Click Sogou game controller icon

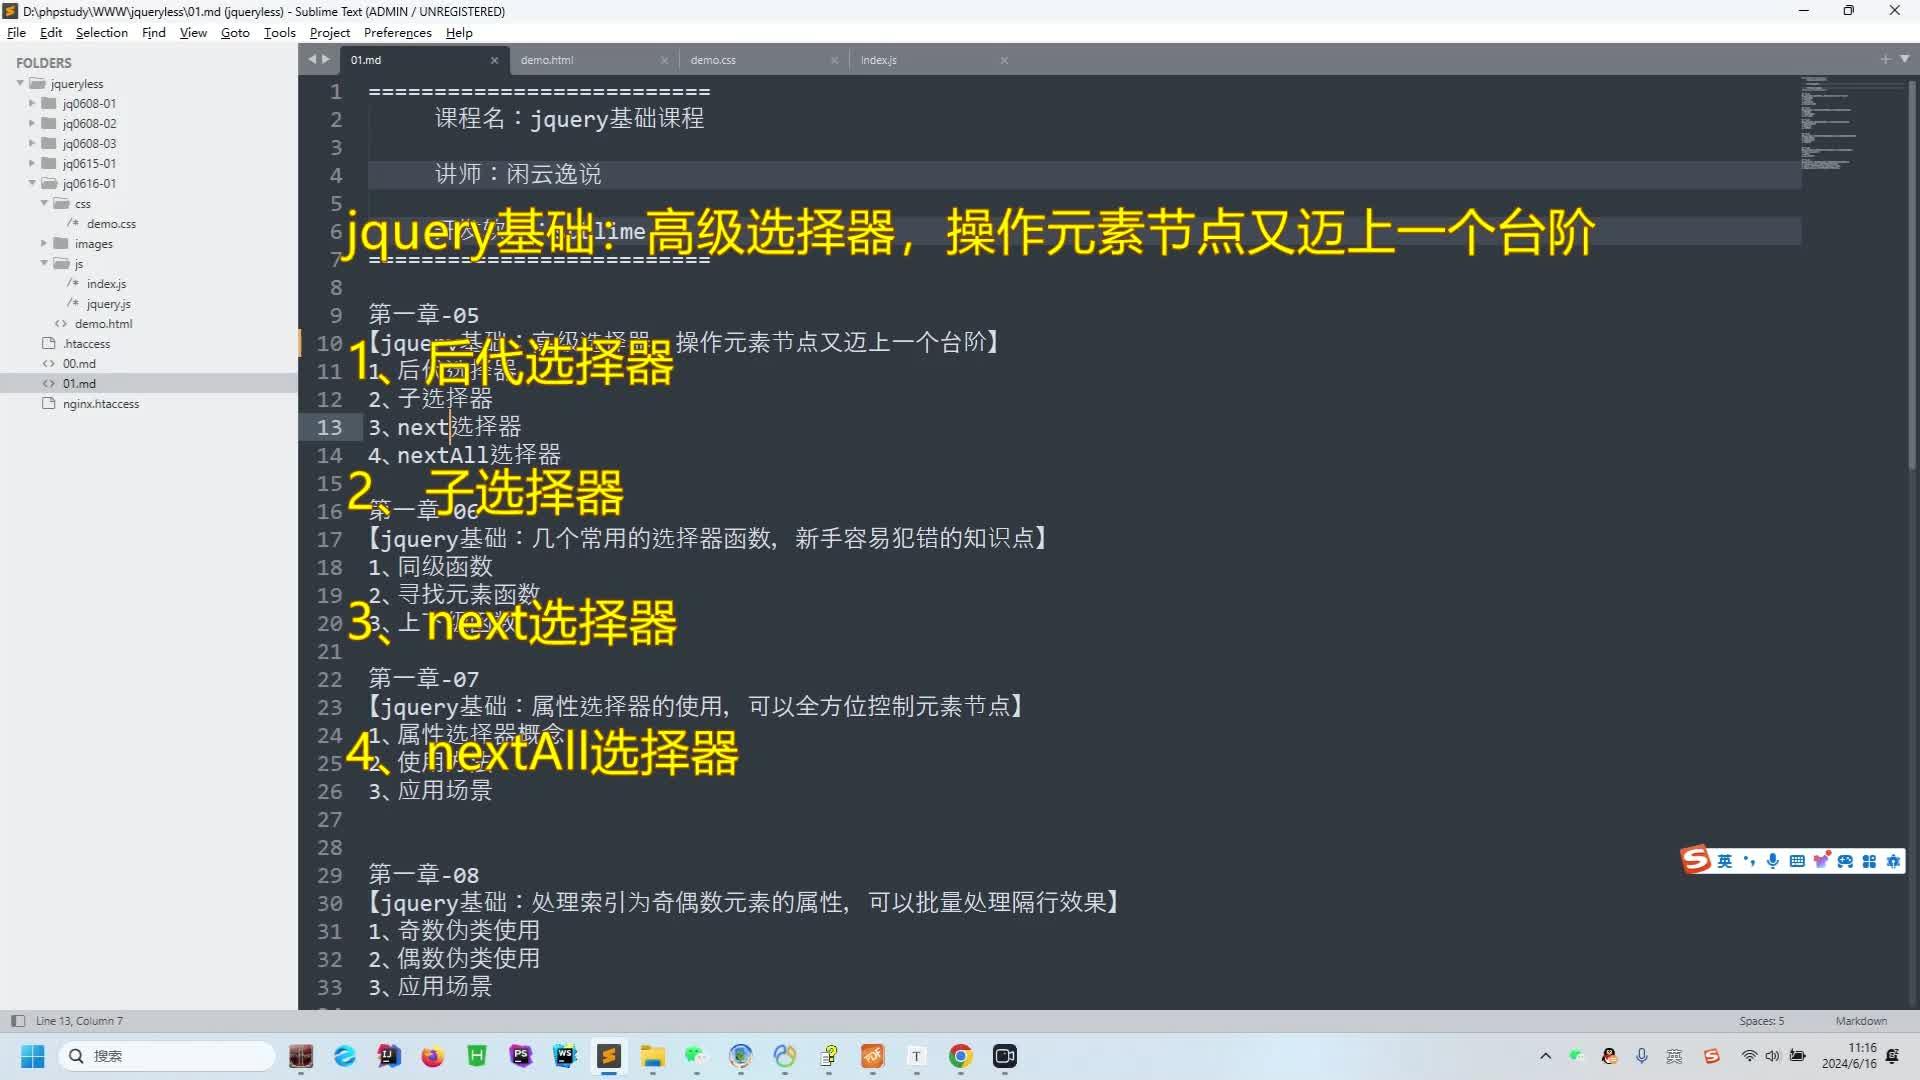click(x=1845, y=861)
